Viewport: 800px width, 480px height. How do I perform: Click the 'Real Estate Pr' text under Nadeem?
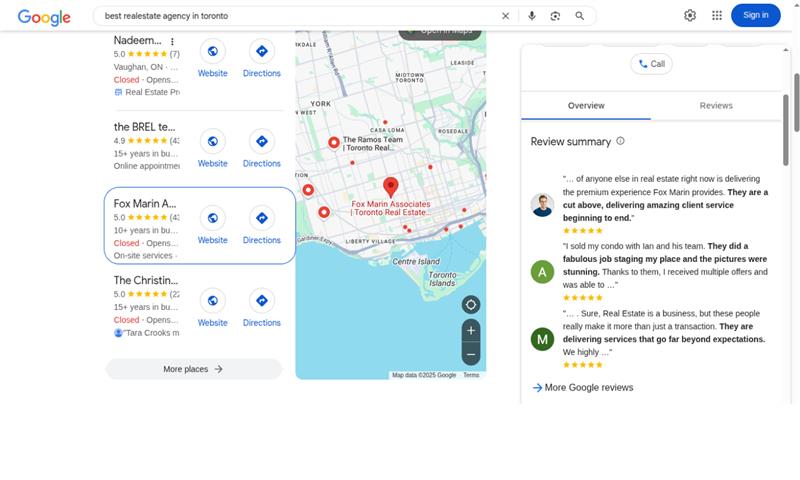[x=152, y=92]
